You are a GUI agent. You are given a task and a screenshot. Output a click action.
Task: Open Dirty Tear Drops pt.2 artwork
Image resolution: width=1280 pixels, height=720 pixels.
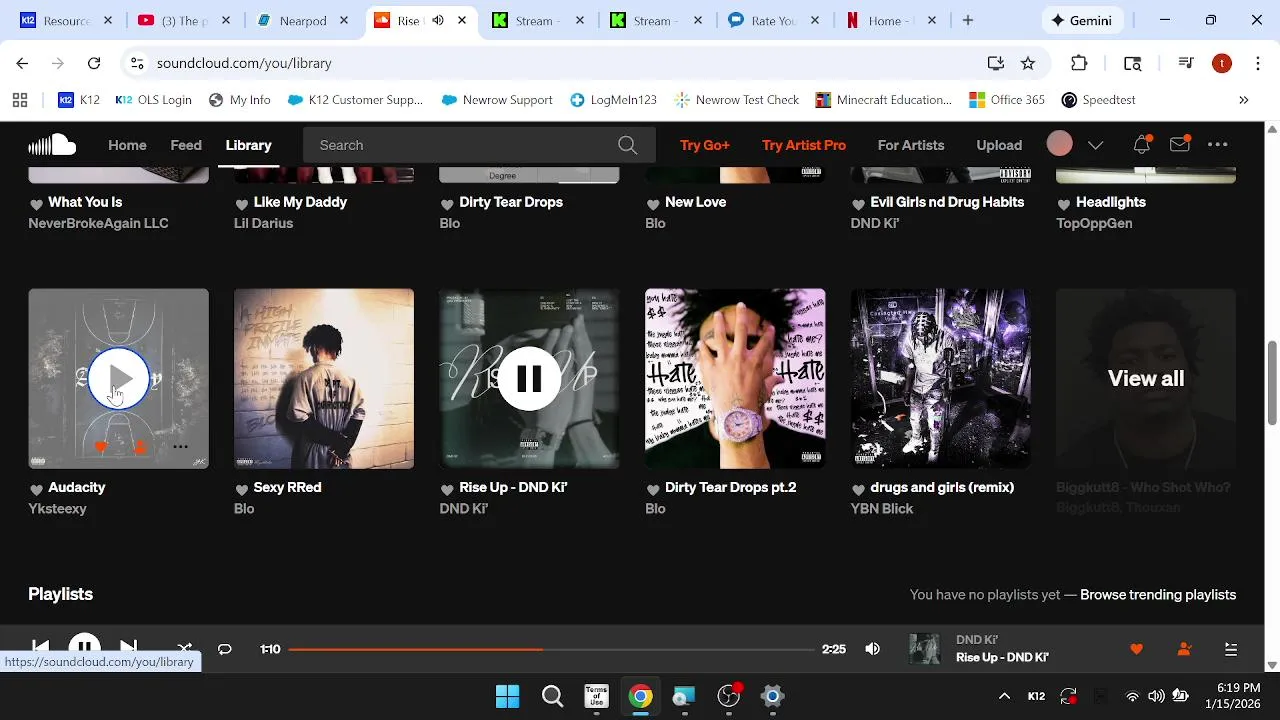point(735,378)
